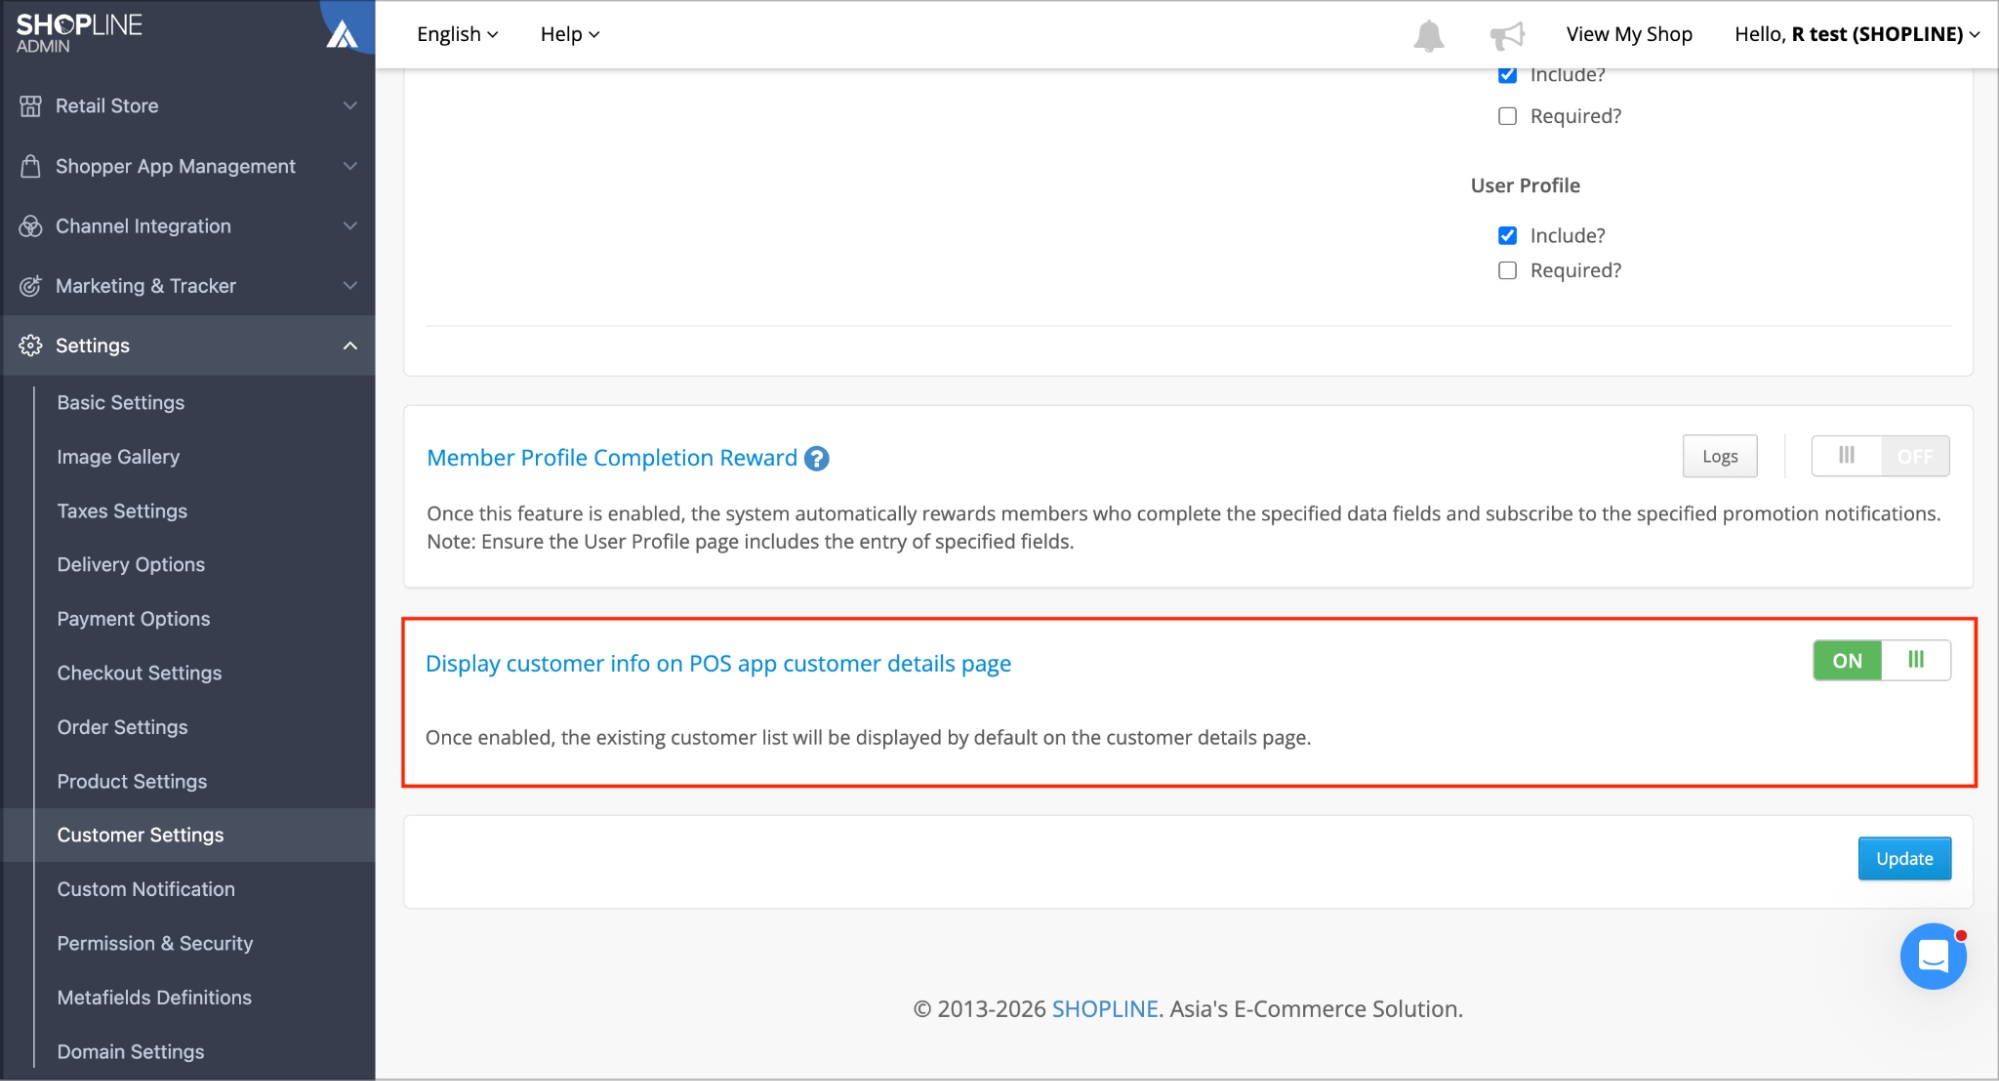Click the Settings gear icon in sidebar
This screenshot has width=1999, height=1081.
coord(31,345)
